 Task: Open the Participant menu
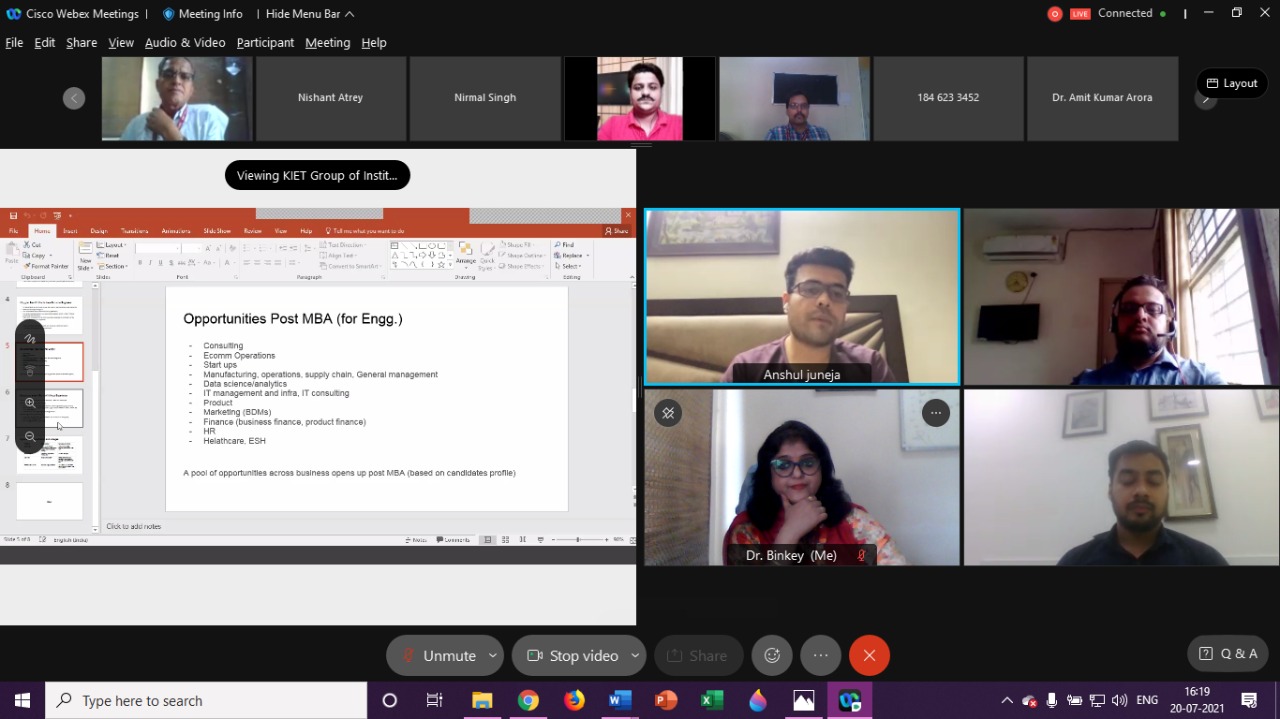click(x=265, y=43)
